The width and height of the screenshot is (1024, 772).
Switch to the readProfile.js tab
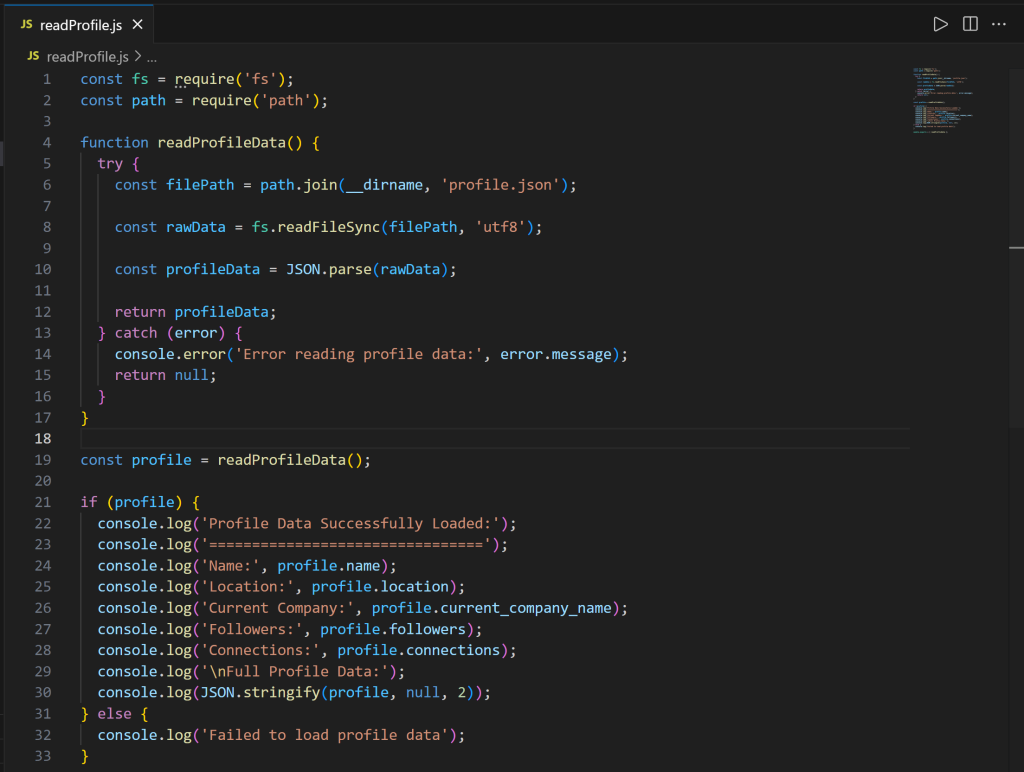point(80,24)
